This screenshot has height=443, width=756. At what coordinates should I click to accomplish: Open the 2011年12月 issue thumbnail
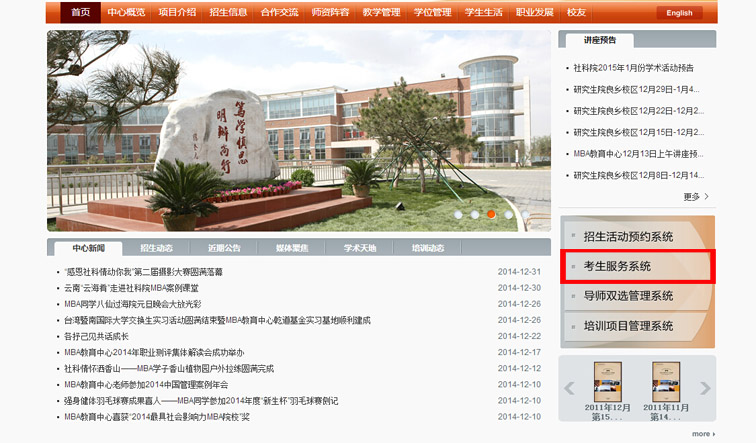point(607,382)
